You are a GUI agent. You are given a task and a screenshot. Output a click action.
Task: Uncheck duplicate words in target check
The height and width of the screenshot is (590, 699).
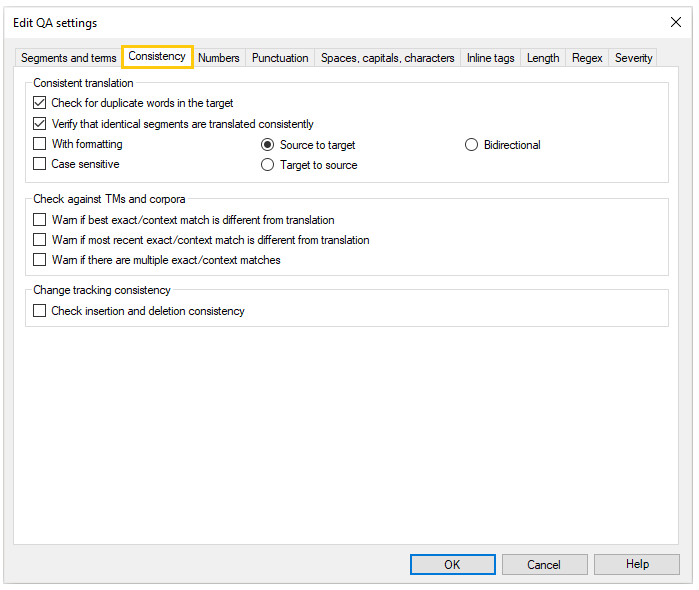(x=40, y=103)
